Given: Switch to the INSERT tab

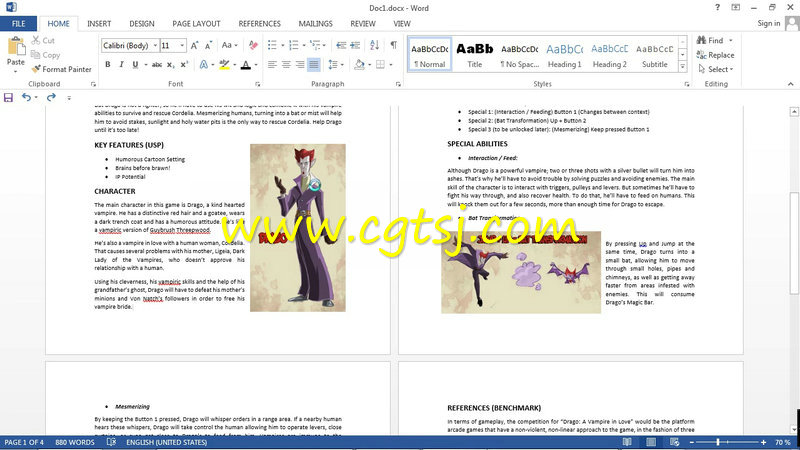Looking at the screenshot, I should click(x=99, y=23).
